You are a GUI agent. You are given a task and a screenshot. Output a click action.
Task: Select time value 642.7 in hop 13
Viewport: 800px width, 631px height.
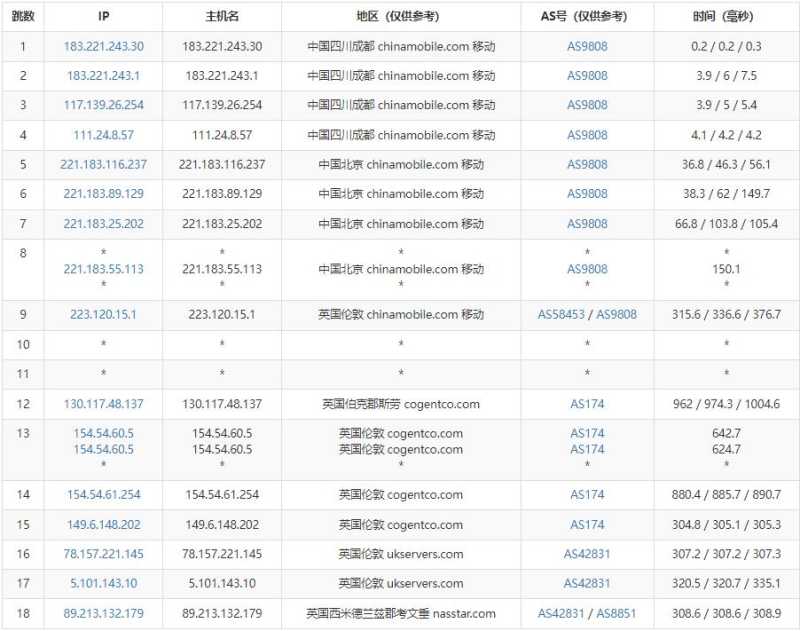(726, 433)
